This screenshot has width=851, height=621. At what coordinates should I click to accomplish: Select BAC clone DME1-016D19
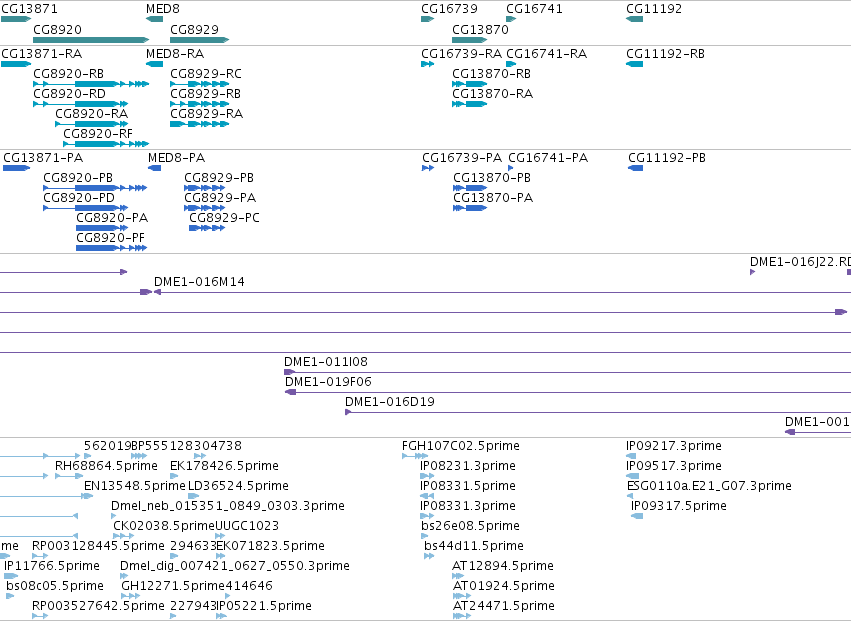[390, 402]
